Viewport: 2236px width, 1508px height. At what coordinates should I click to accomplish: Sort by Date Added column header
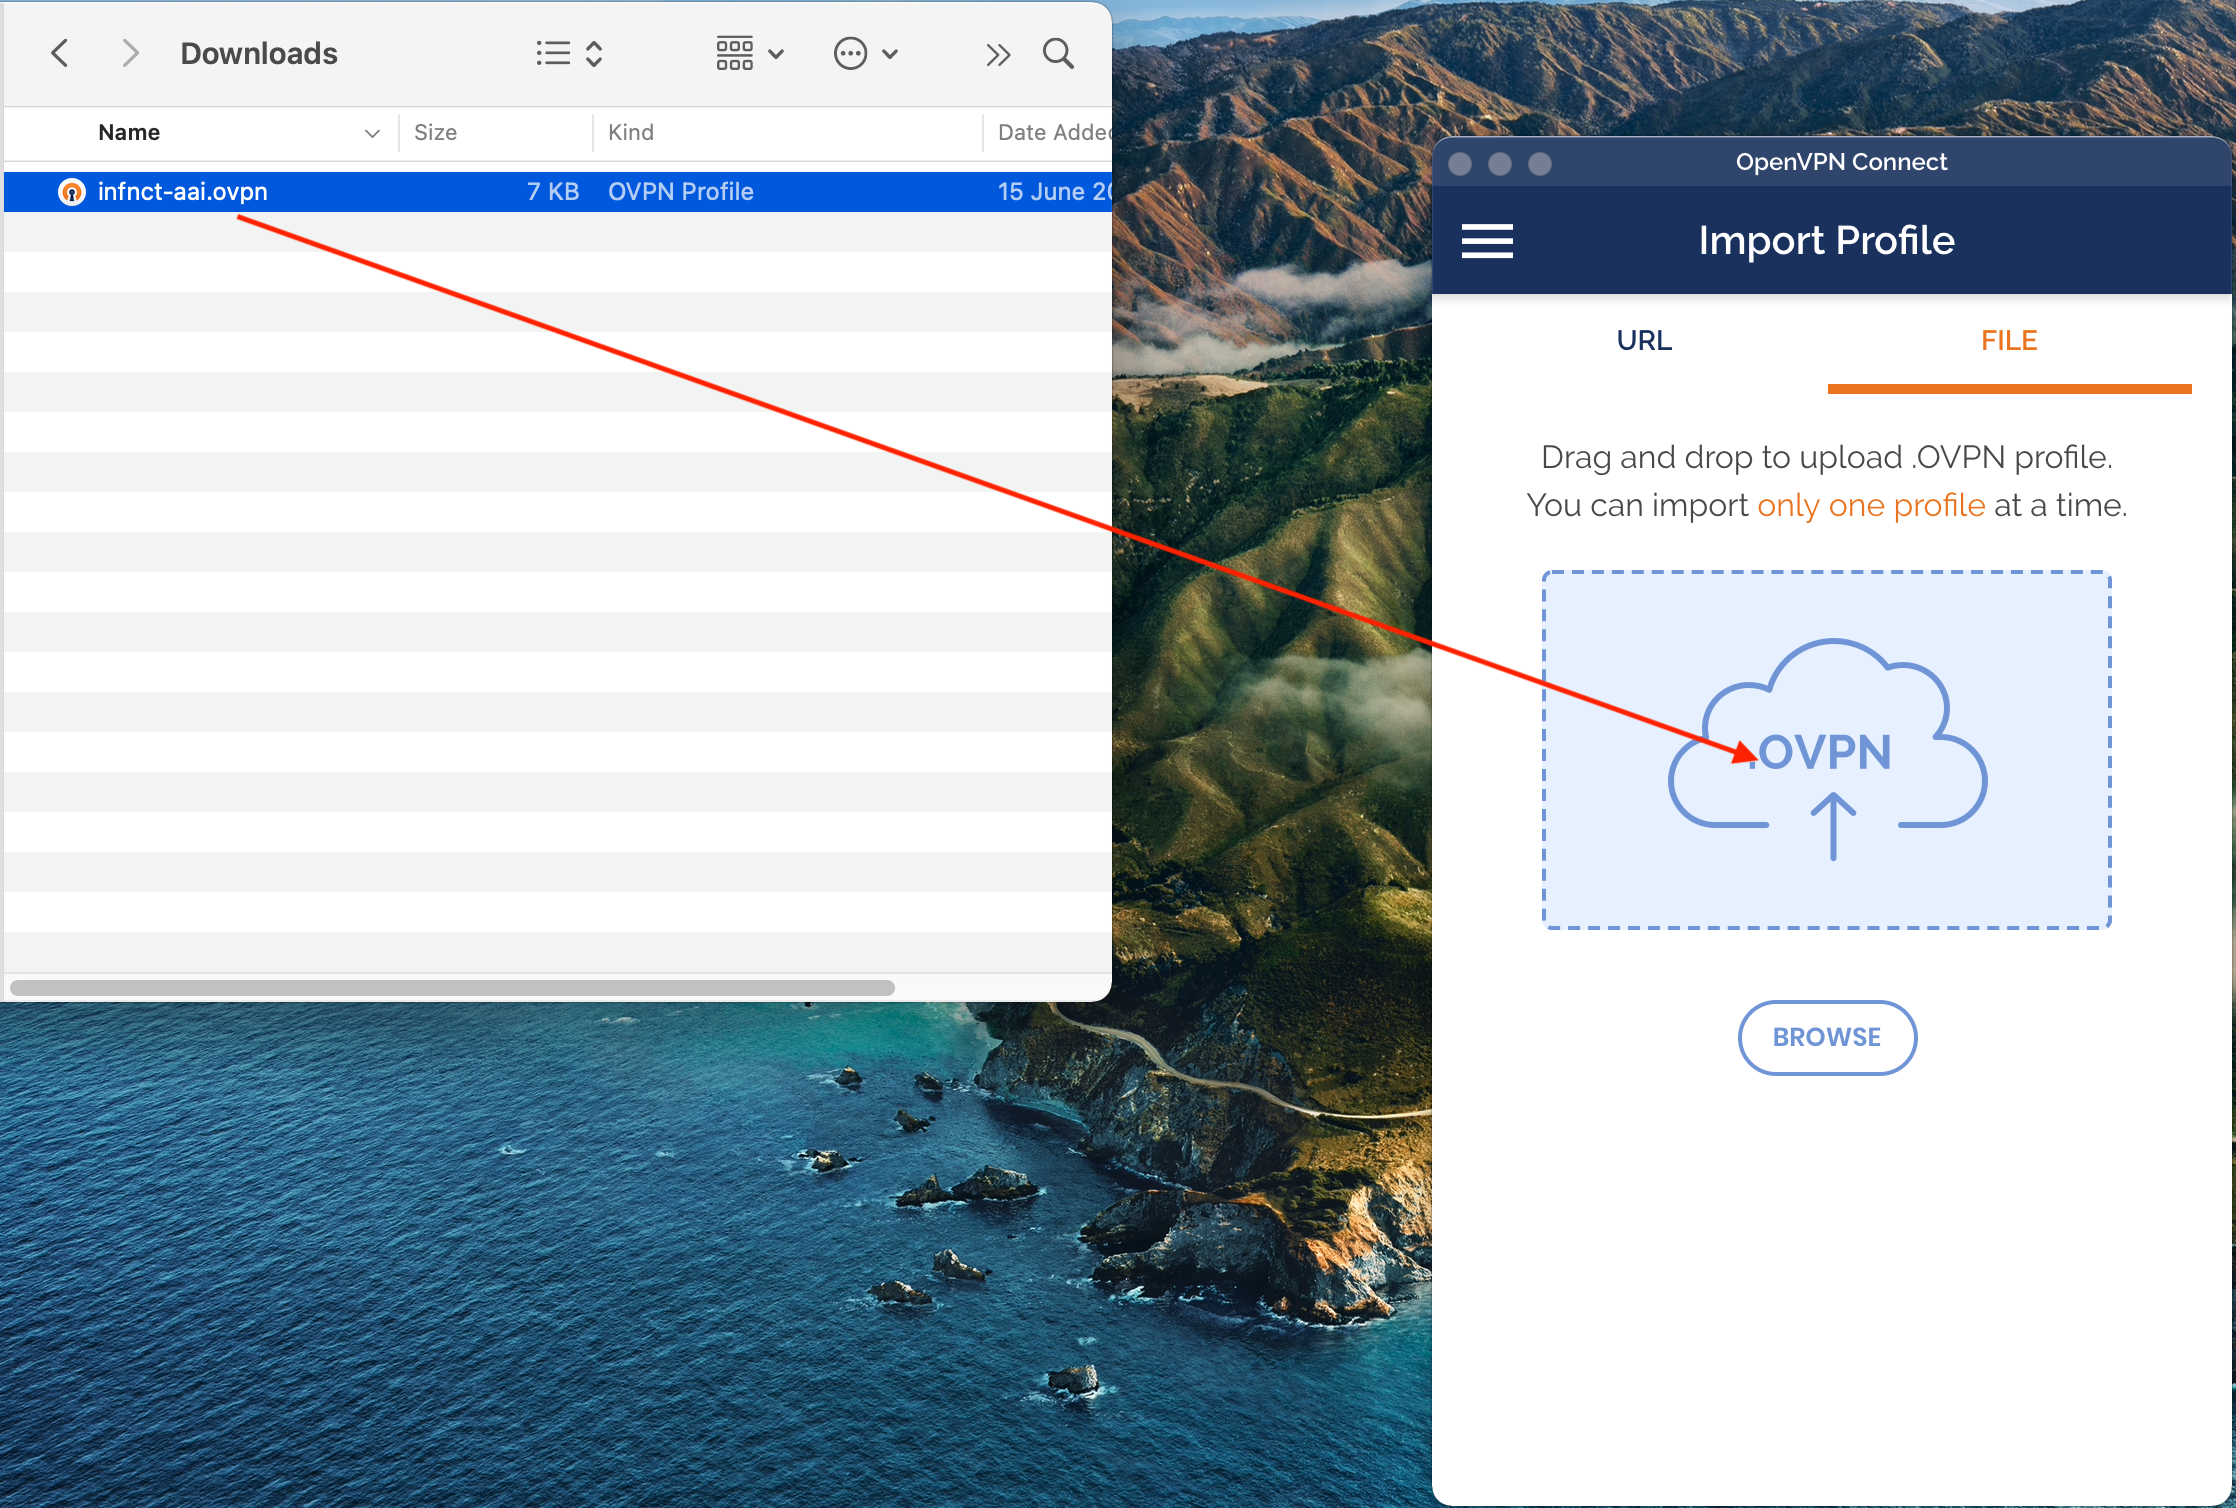(x=1053, y=132)
